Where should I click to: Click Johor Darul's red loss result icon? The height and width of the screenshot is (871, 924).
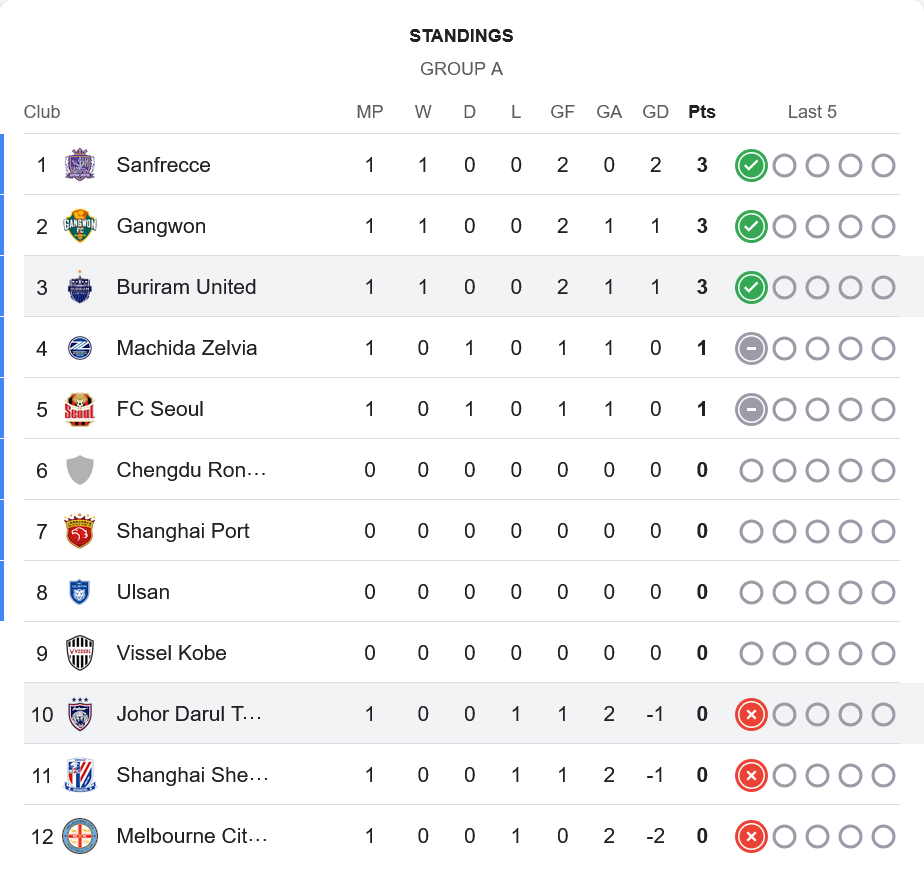click(x=751, y=714)
